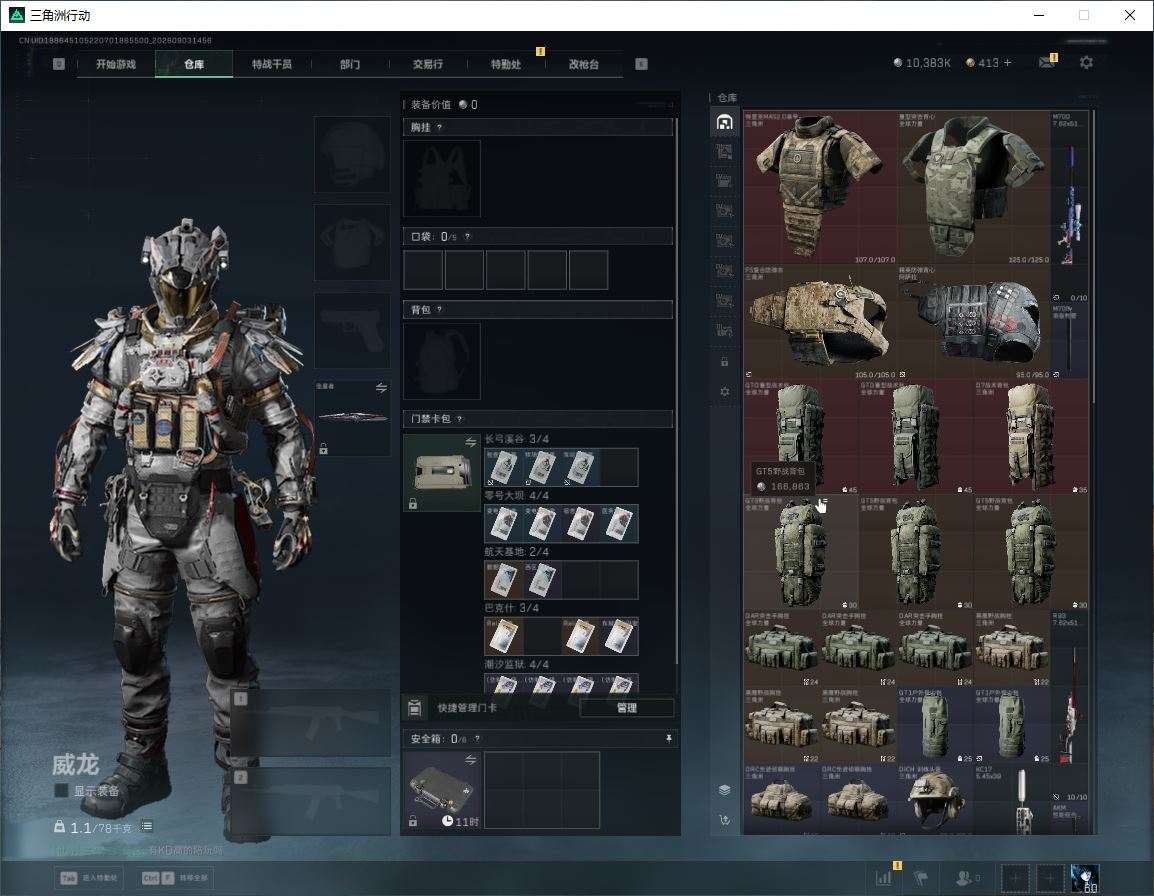Pin the 安全箱 section with the pin icon

pos(668,738)
